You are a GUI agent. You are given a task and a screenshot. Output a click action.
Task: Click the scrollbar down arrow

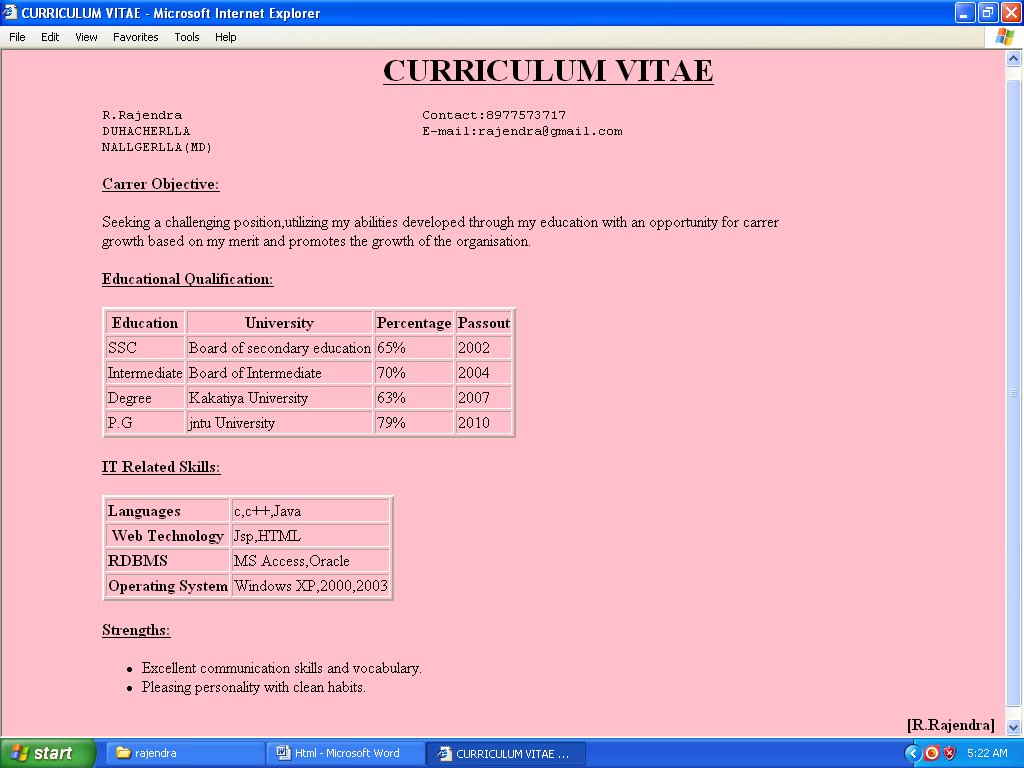point(1014,727)
